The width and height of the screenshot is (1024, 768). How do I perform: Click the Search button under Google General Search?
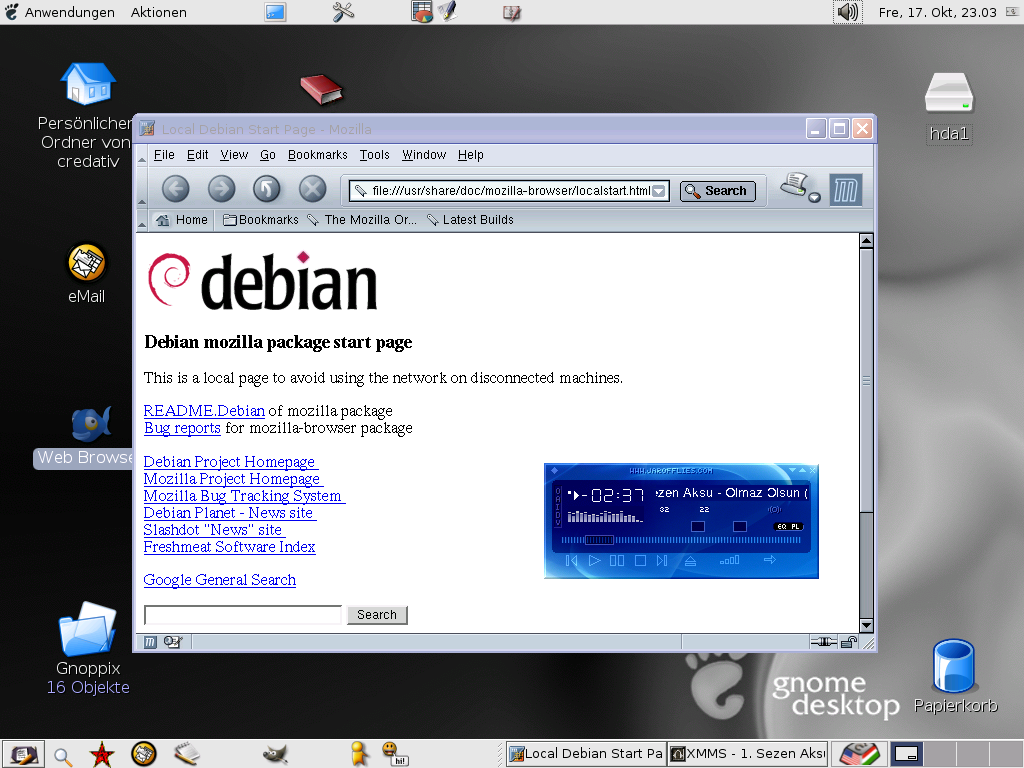coord(377,615)
